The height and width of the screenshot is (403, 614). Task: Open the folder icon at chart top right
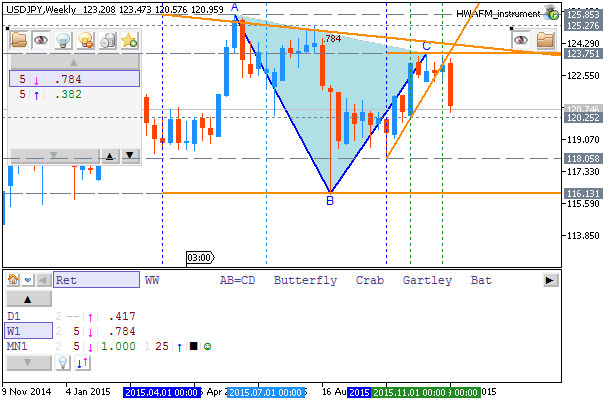545,40
